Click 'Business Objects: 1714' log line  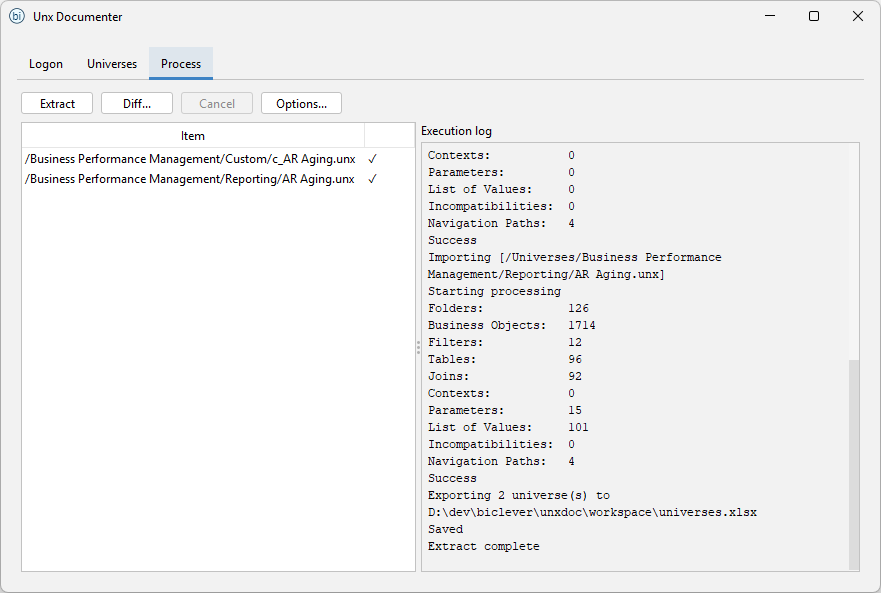click(x=511, y=325)
